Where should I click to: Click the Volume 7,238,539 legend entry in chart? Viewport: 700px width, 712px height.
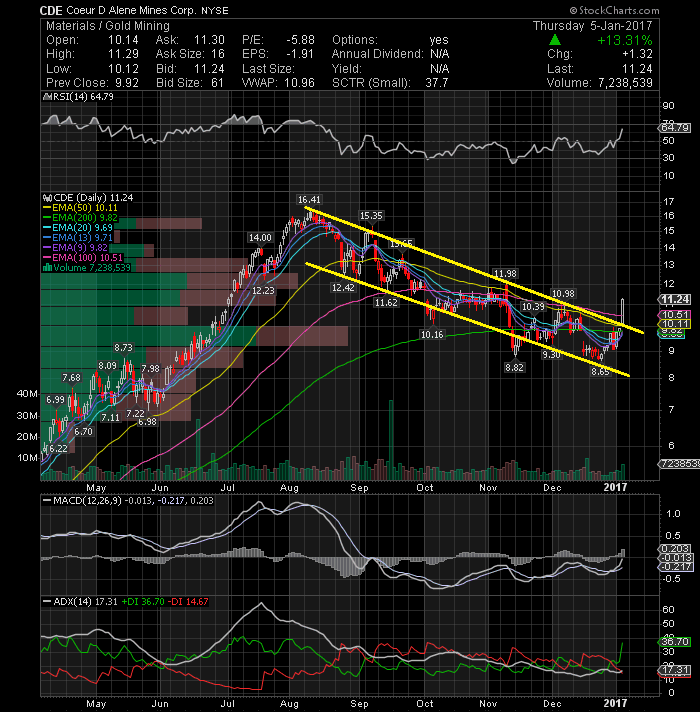coord(87,267)
